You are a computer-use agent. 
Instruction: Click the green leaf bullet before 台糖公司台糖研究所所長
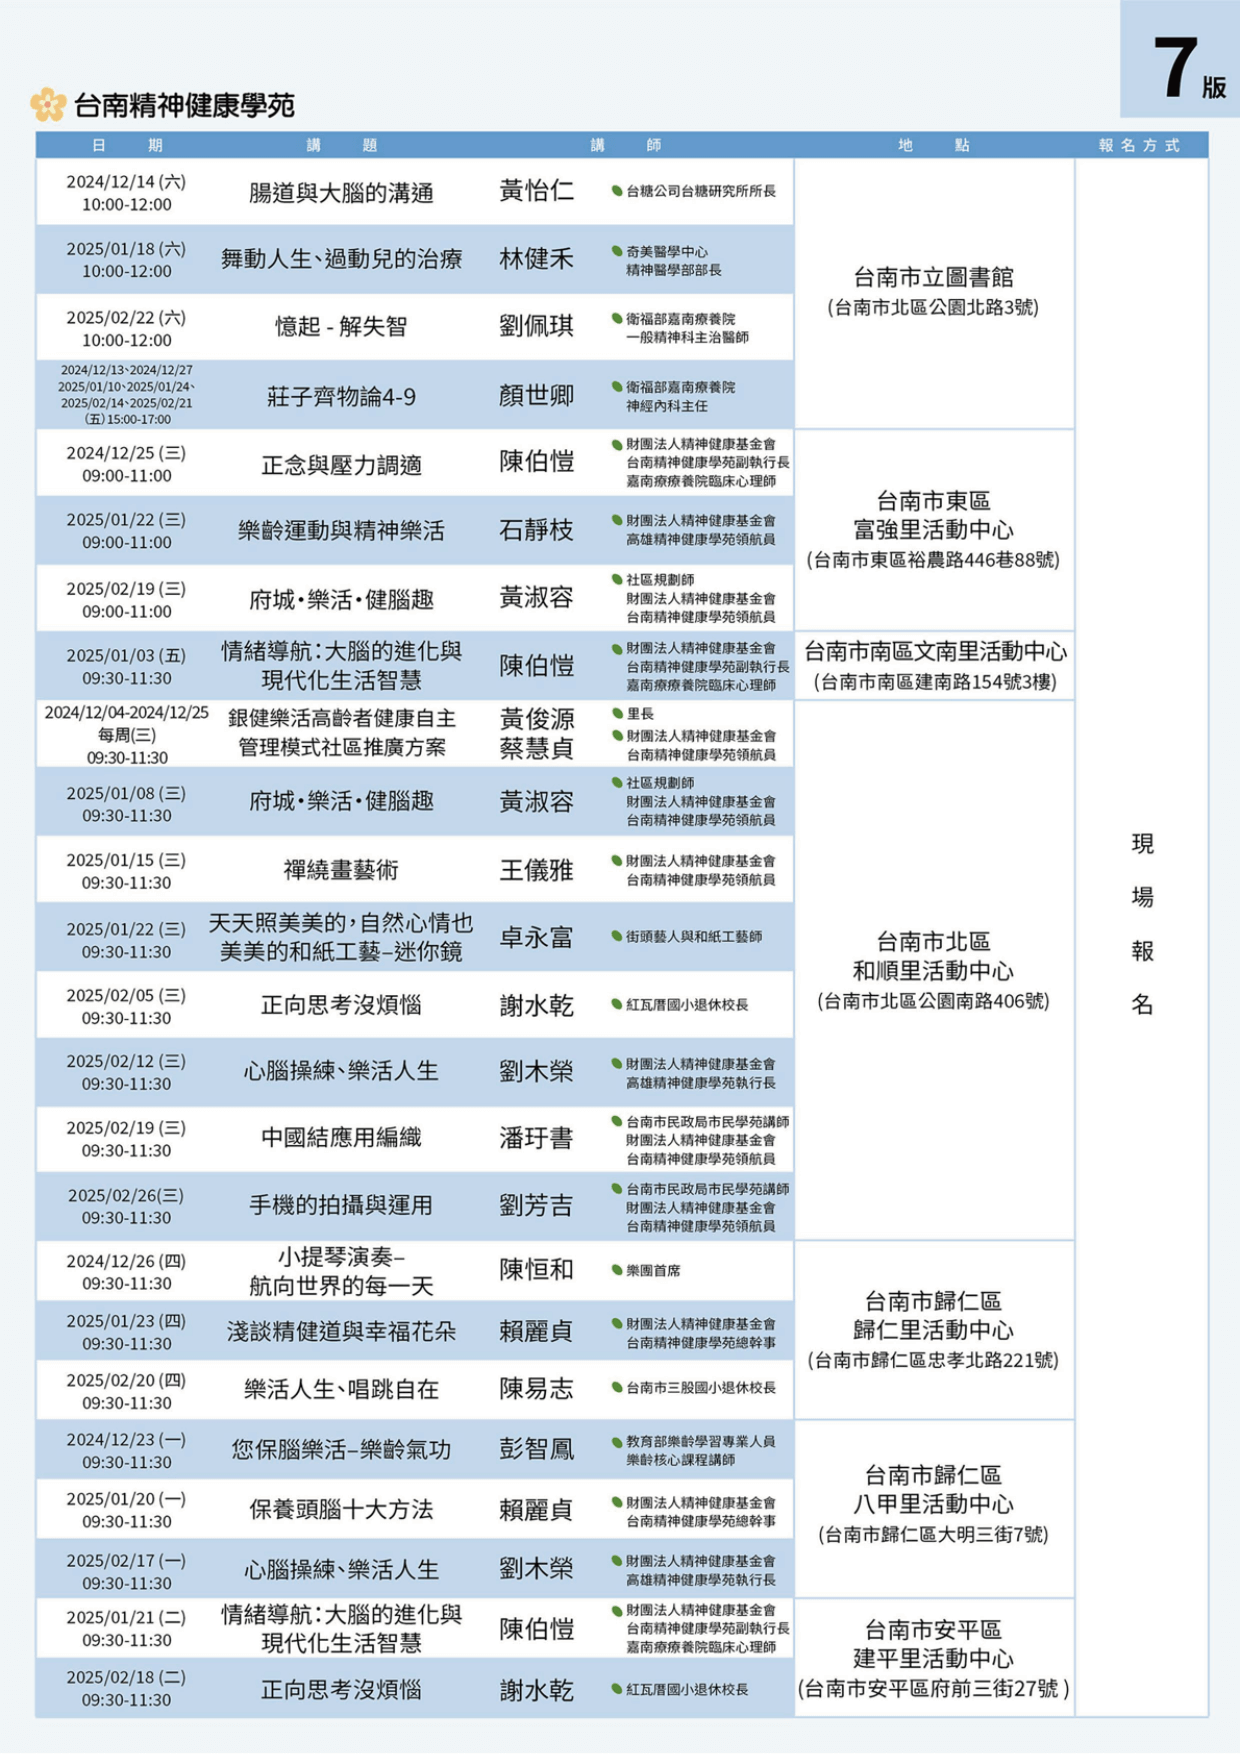click(617, 191)
